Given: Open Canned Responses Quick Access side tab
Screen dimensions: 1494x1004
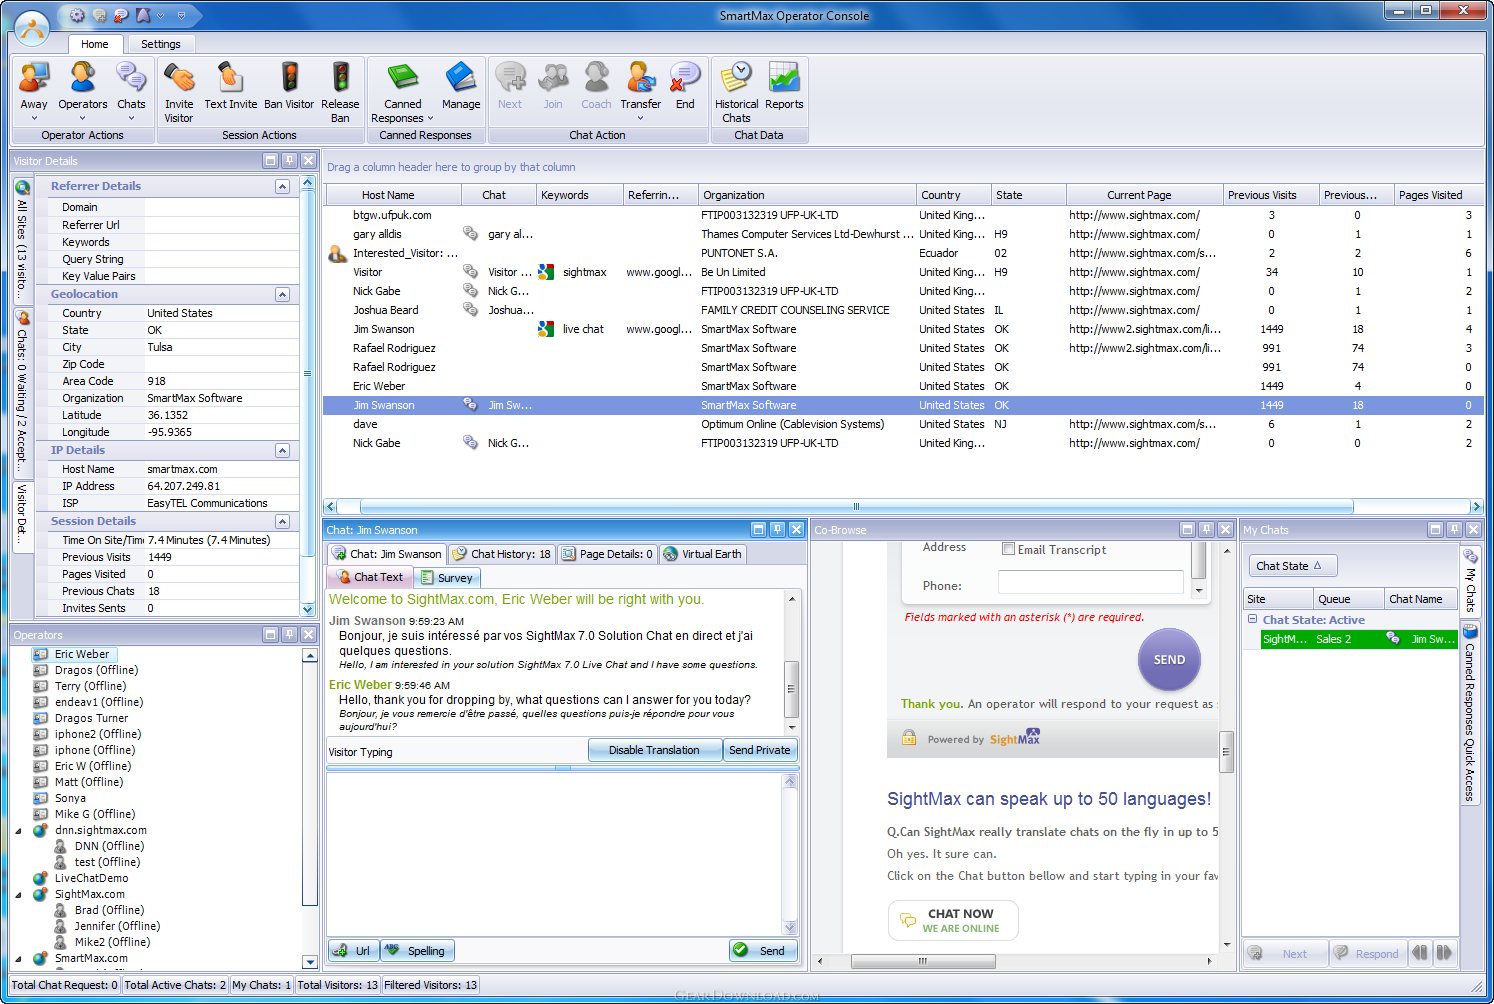Looking at the screenshot, I should tap(1469, 712).
